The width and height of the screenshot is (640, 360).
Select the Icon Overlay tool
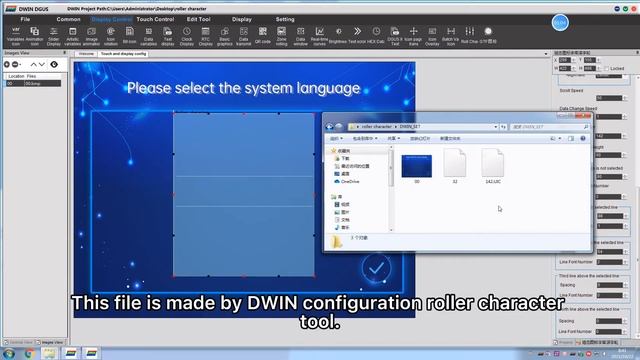432,36
